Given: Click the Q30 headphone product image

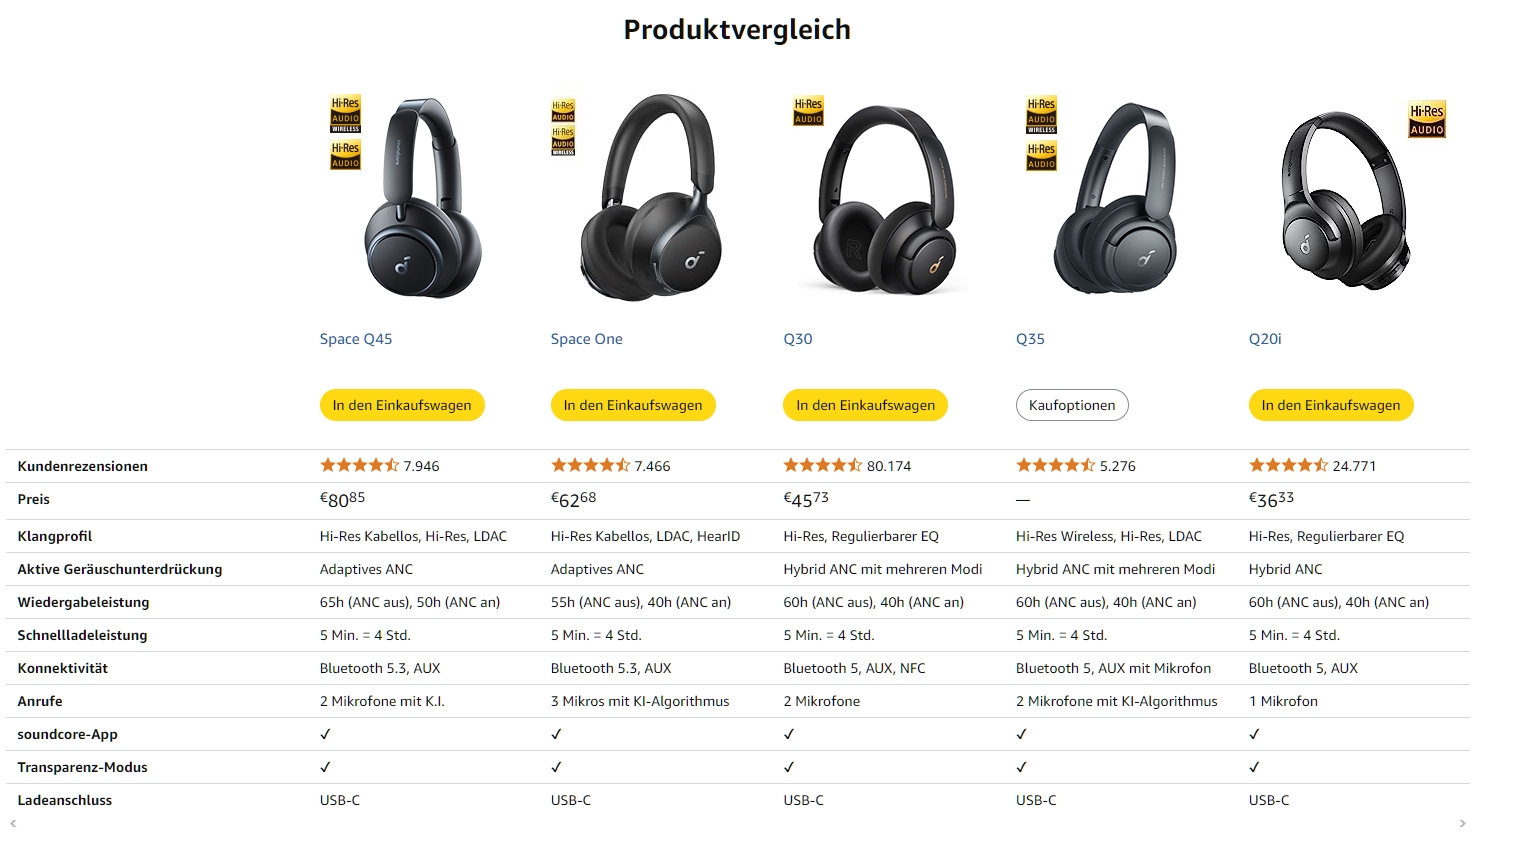Looking at the screenshot, I should (885, 200).
